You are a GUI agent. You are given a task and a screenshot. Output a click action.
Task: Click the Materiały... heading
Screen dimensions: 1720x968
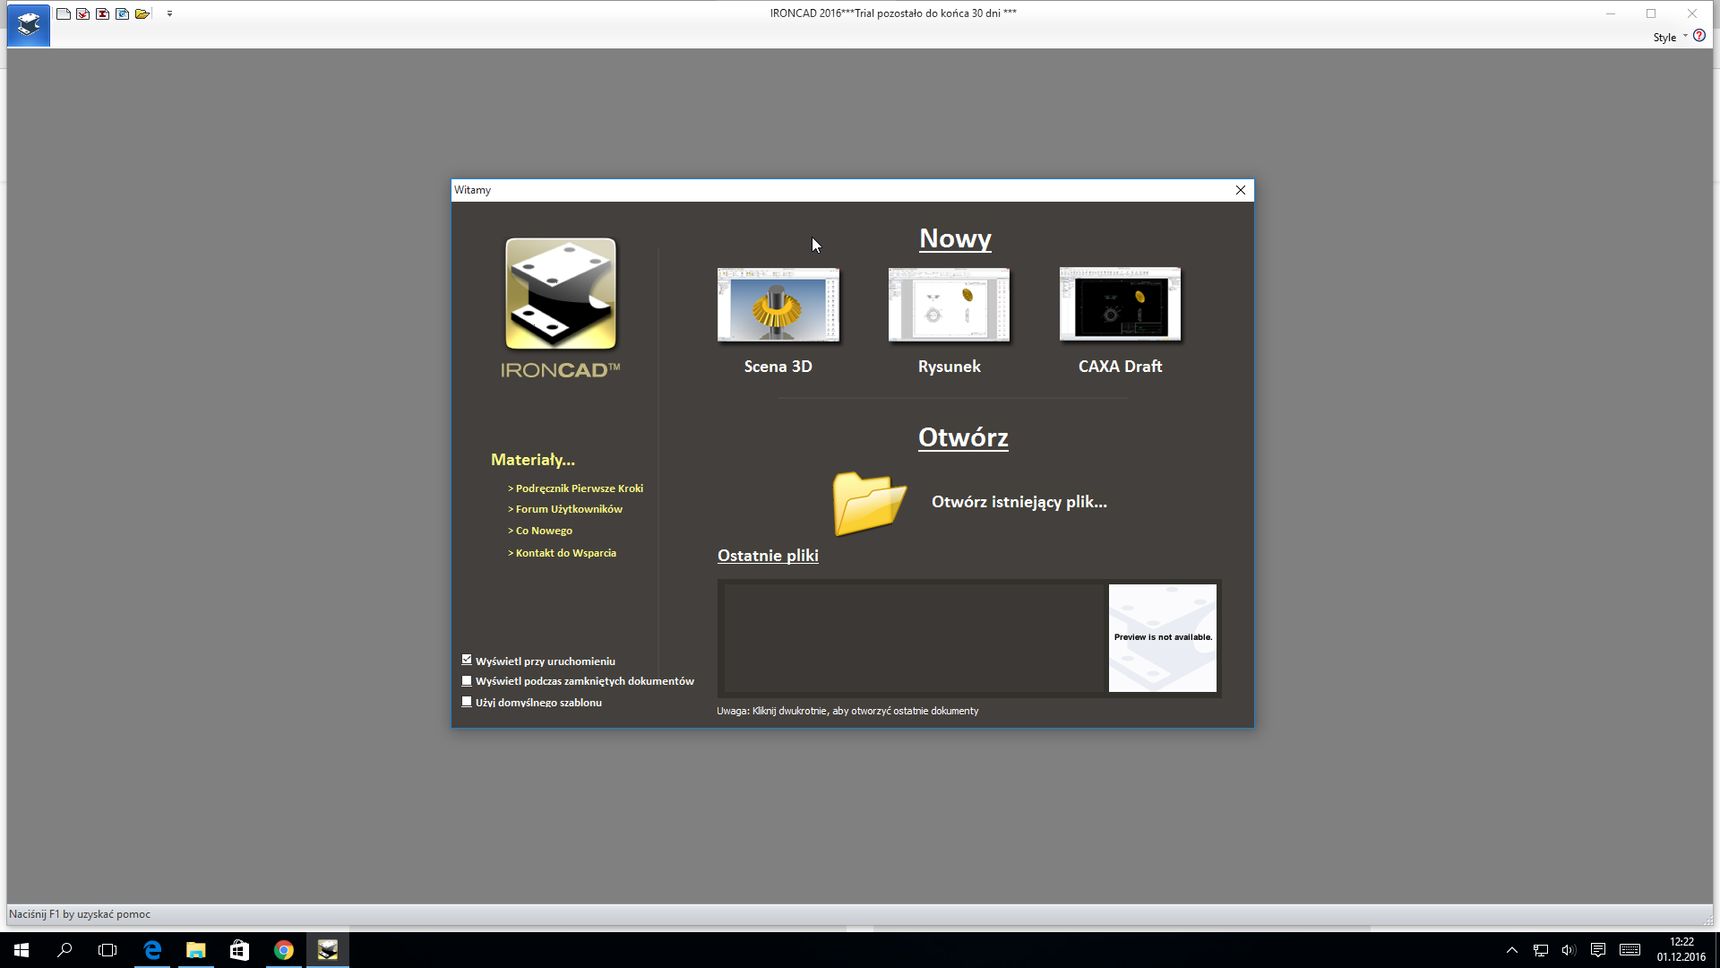[533, 460]
